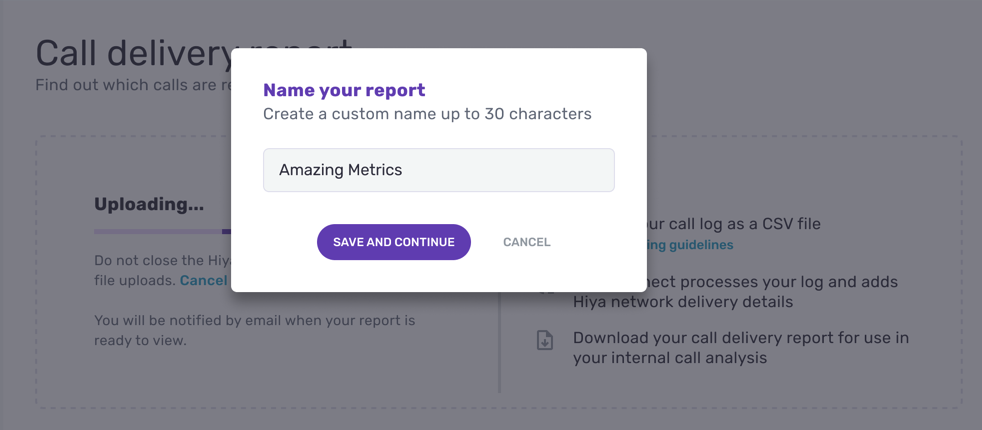Click the "Name your report" dialog title

tap(344, 90)
